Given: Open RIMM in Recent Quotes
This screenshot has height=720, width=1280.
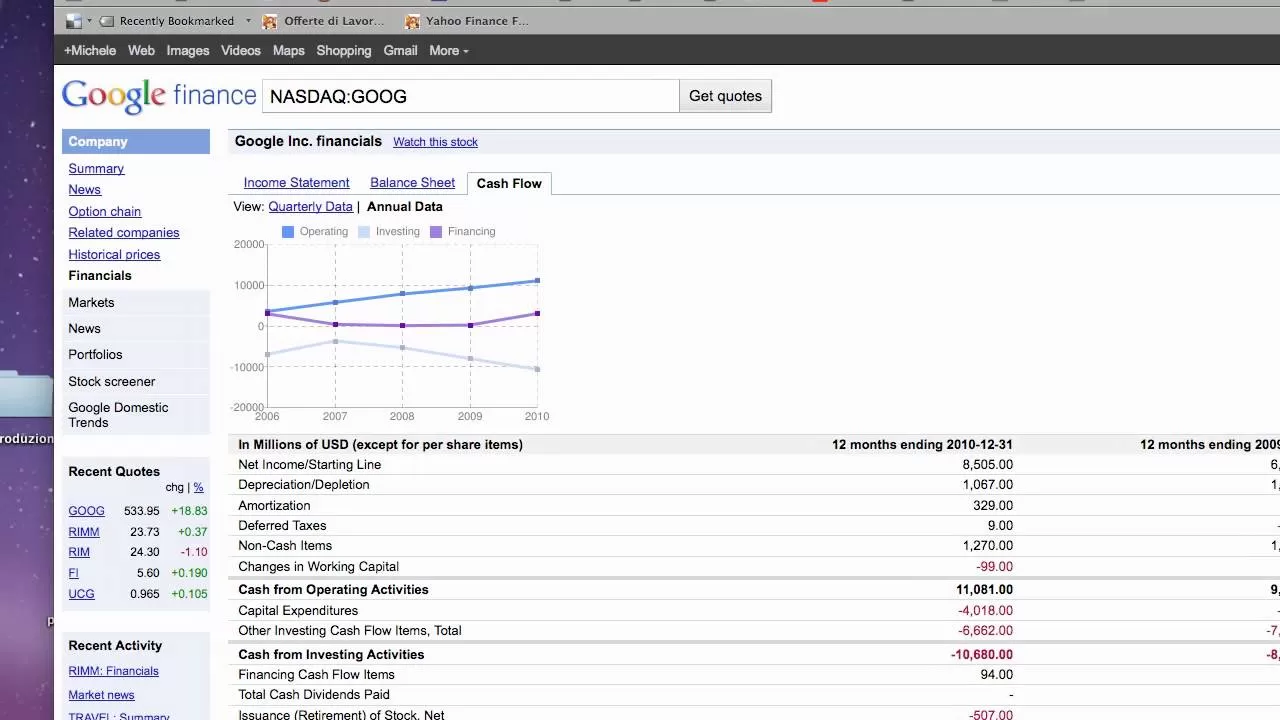Looking at the screenshot, I should [x=84, y=531].
